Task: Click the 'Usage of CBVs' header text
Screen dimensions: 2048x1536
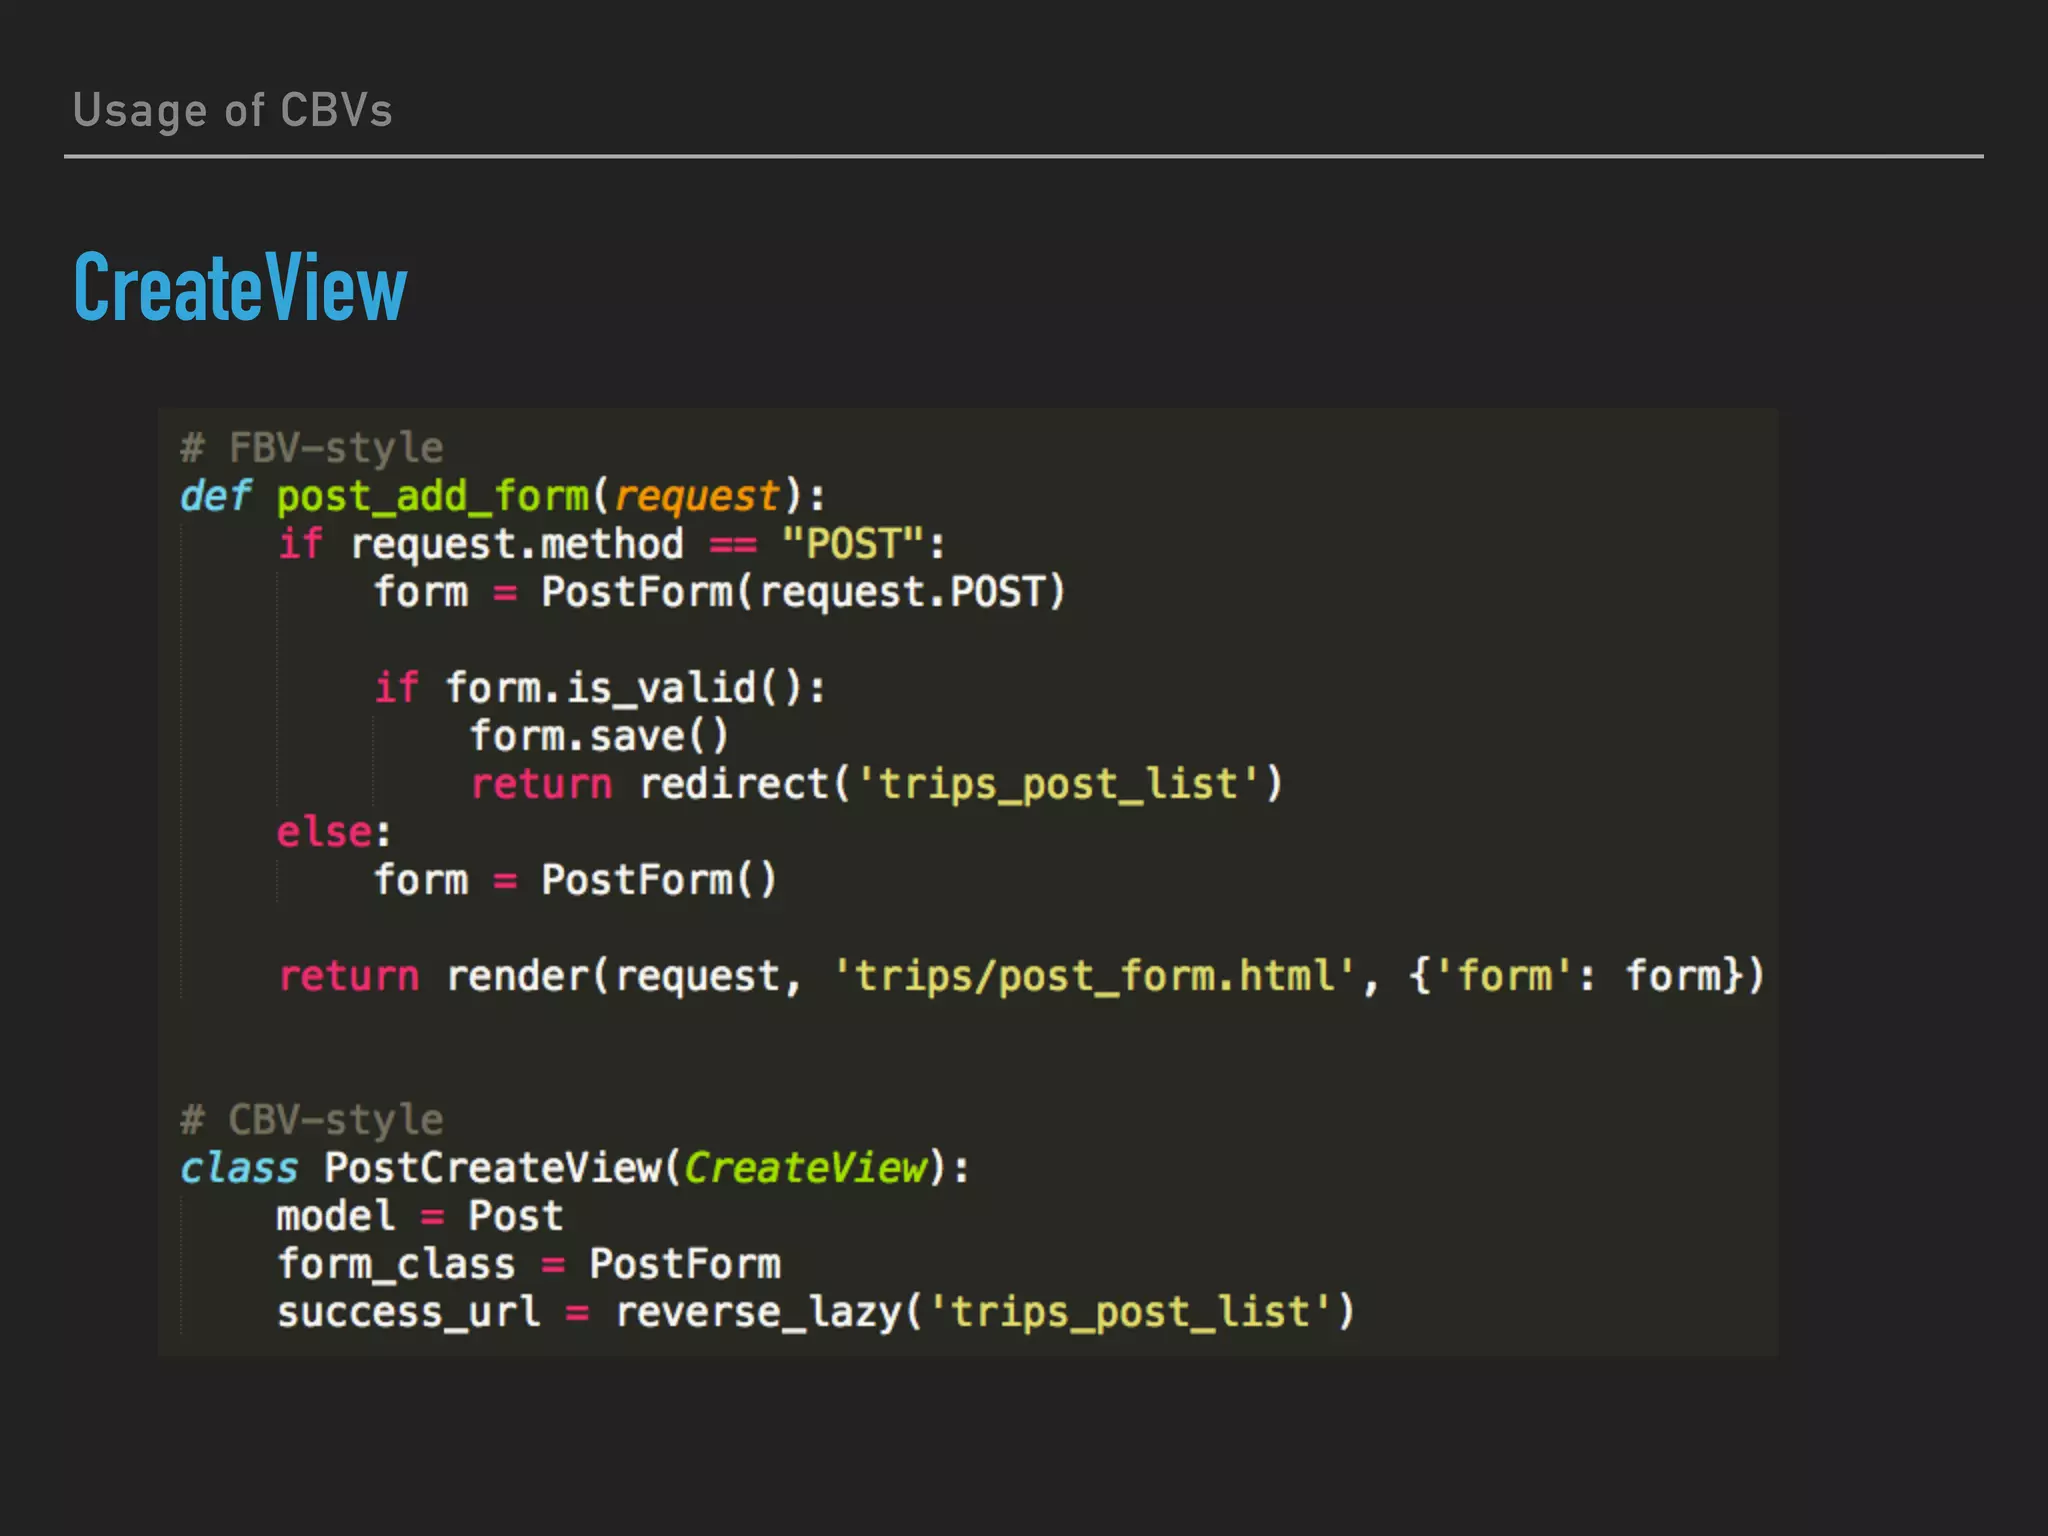Action: point(233,111)
